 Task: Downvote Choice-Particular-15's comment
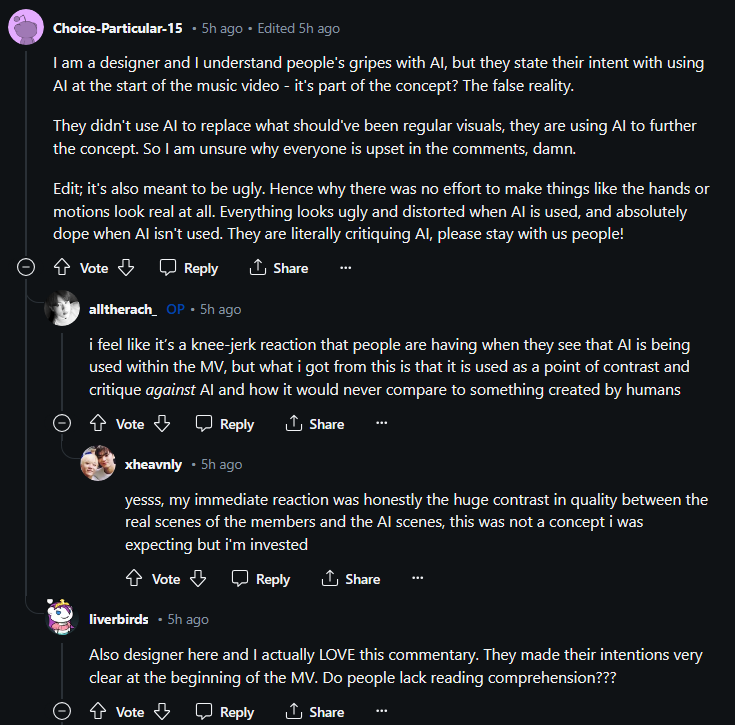[x=125, y=268]
